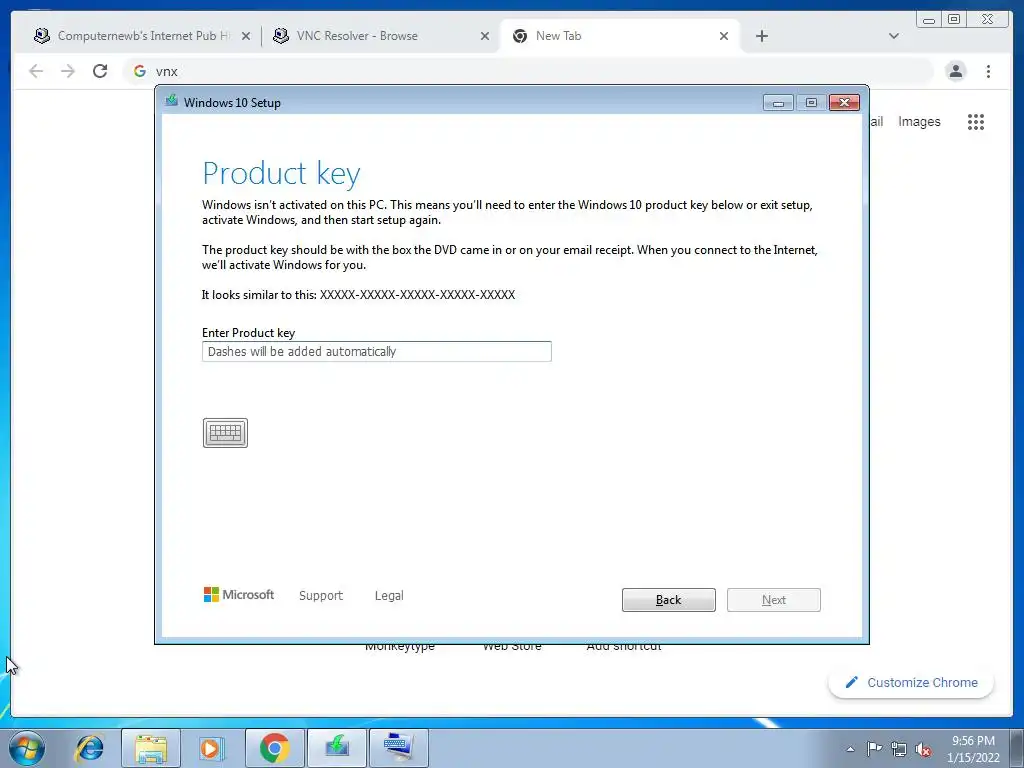Open the network tray icon

pos(899,749)
